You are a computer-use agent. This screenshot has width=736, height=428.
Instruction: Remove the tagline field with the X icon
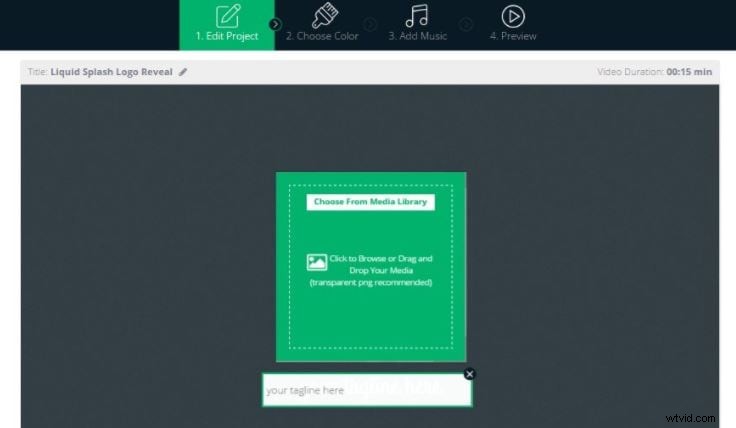pos(470,374)
